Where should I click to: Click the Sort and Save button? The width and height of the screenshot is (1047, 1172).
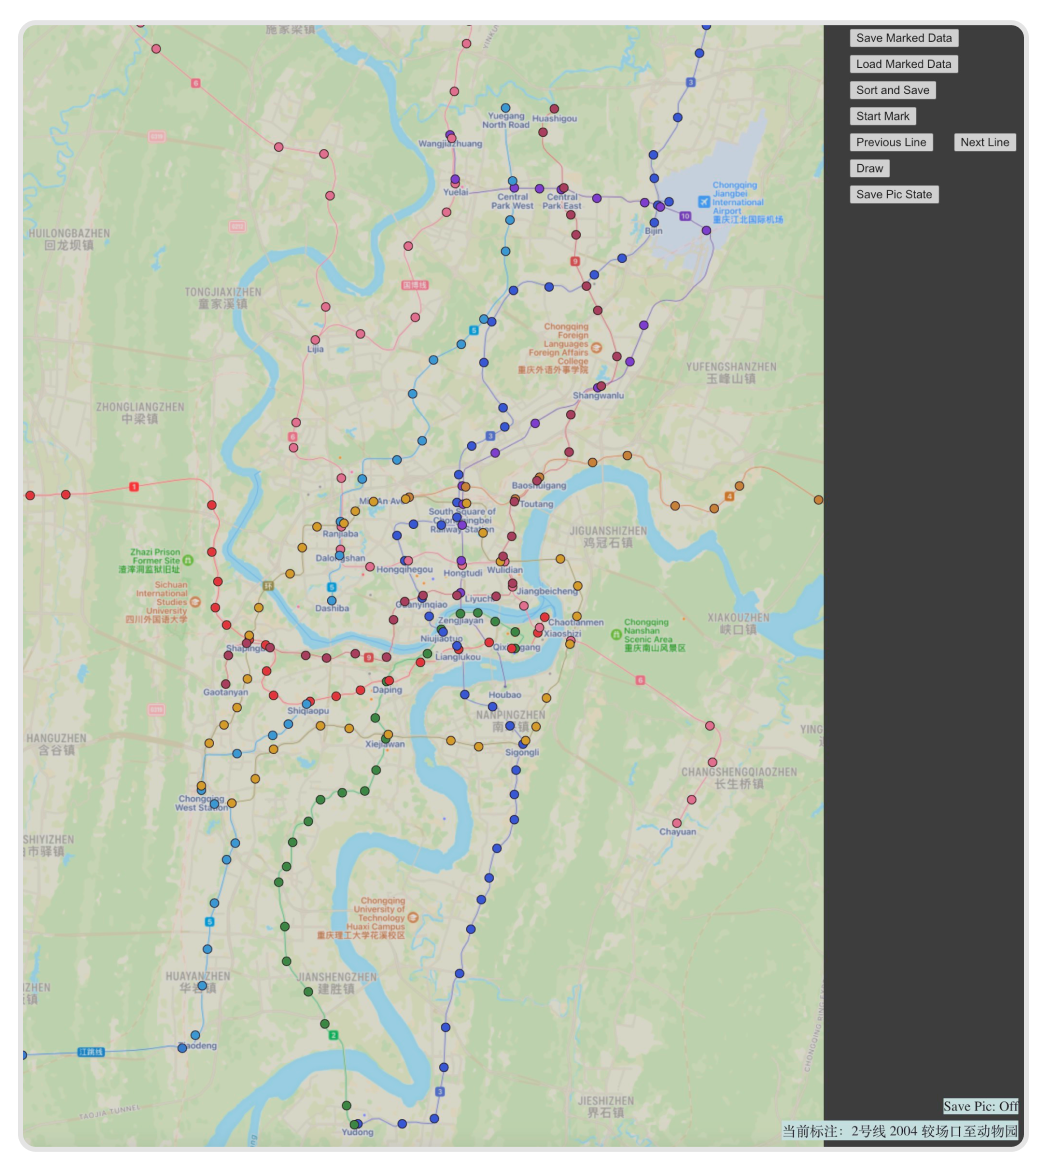pyautogui.click(x=892, y=90)
